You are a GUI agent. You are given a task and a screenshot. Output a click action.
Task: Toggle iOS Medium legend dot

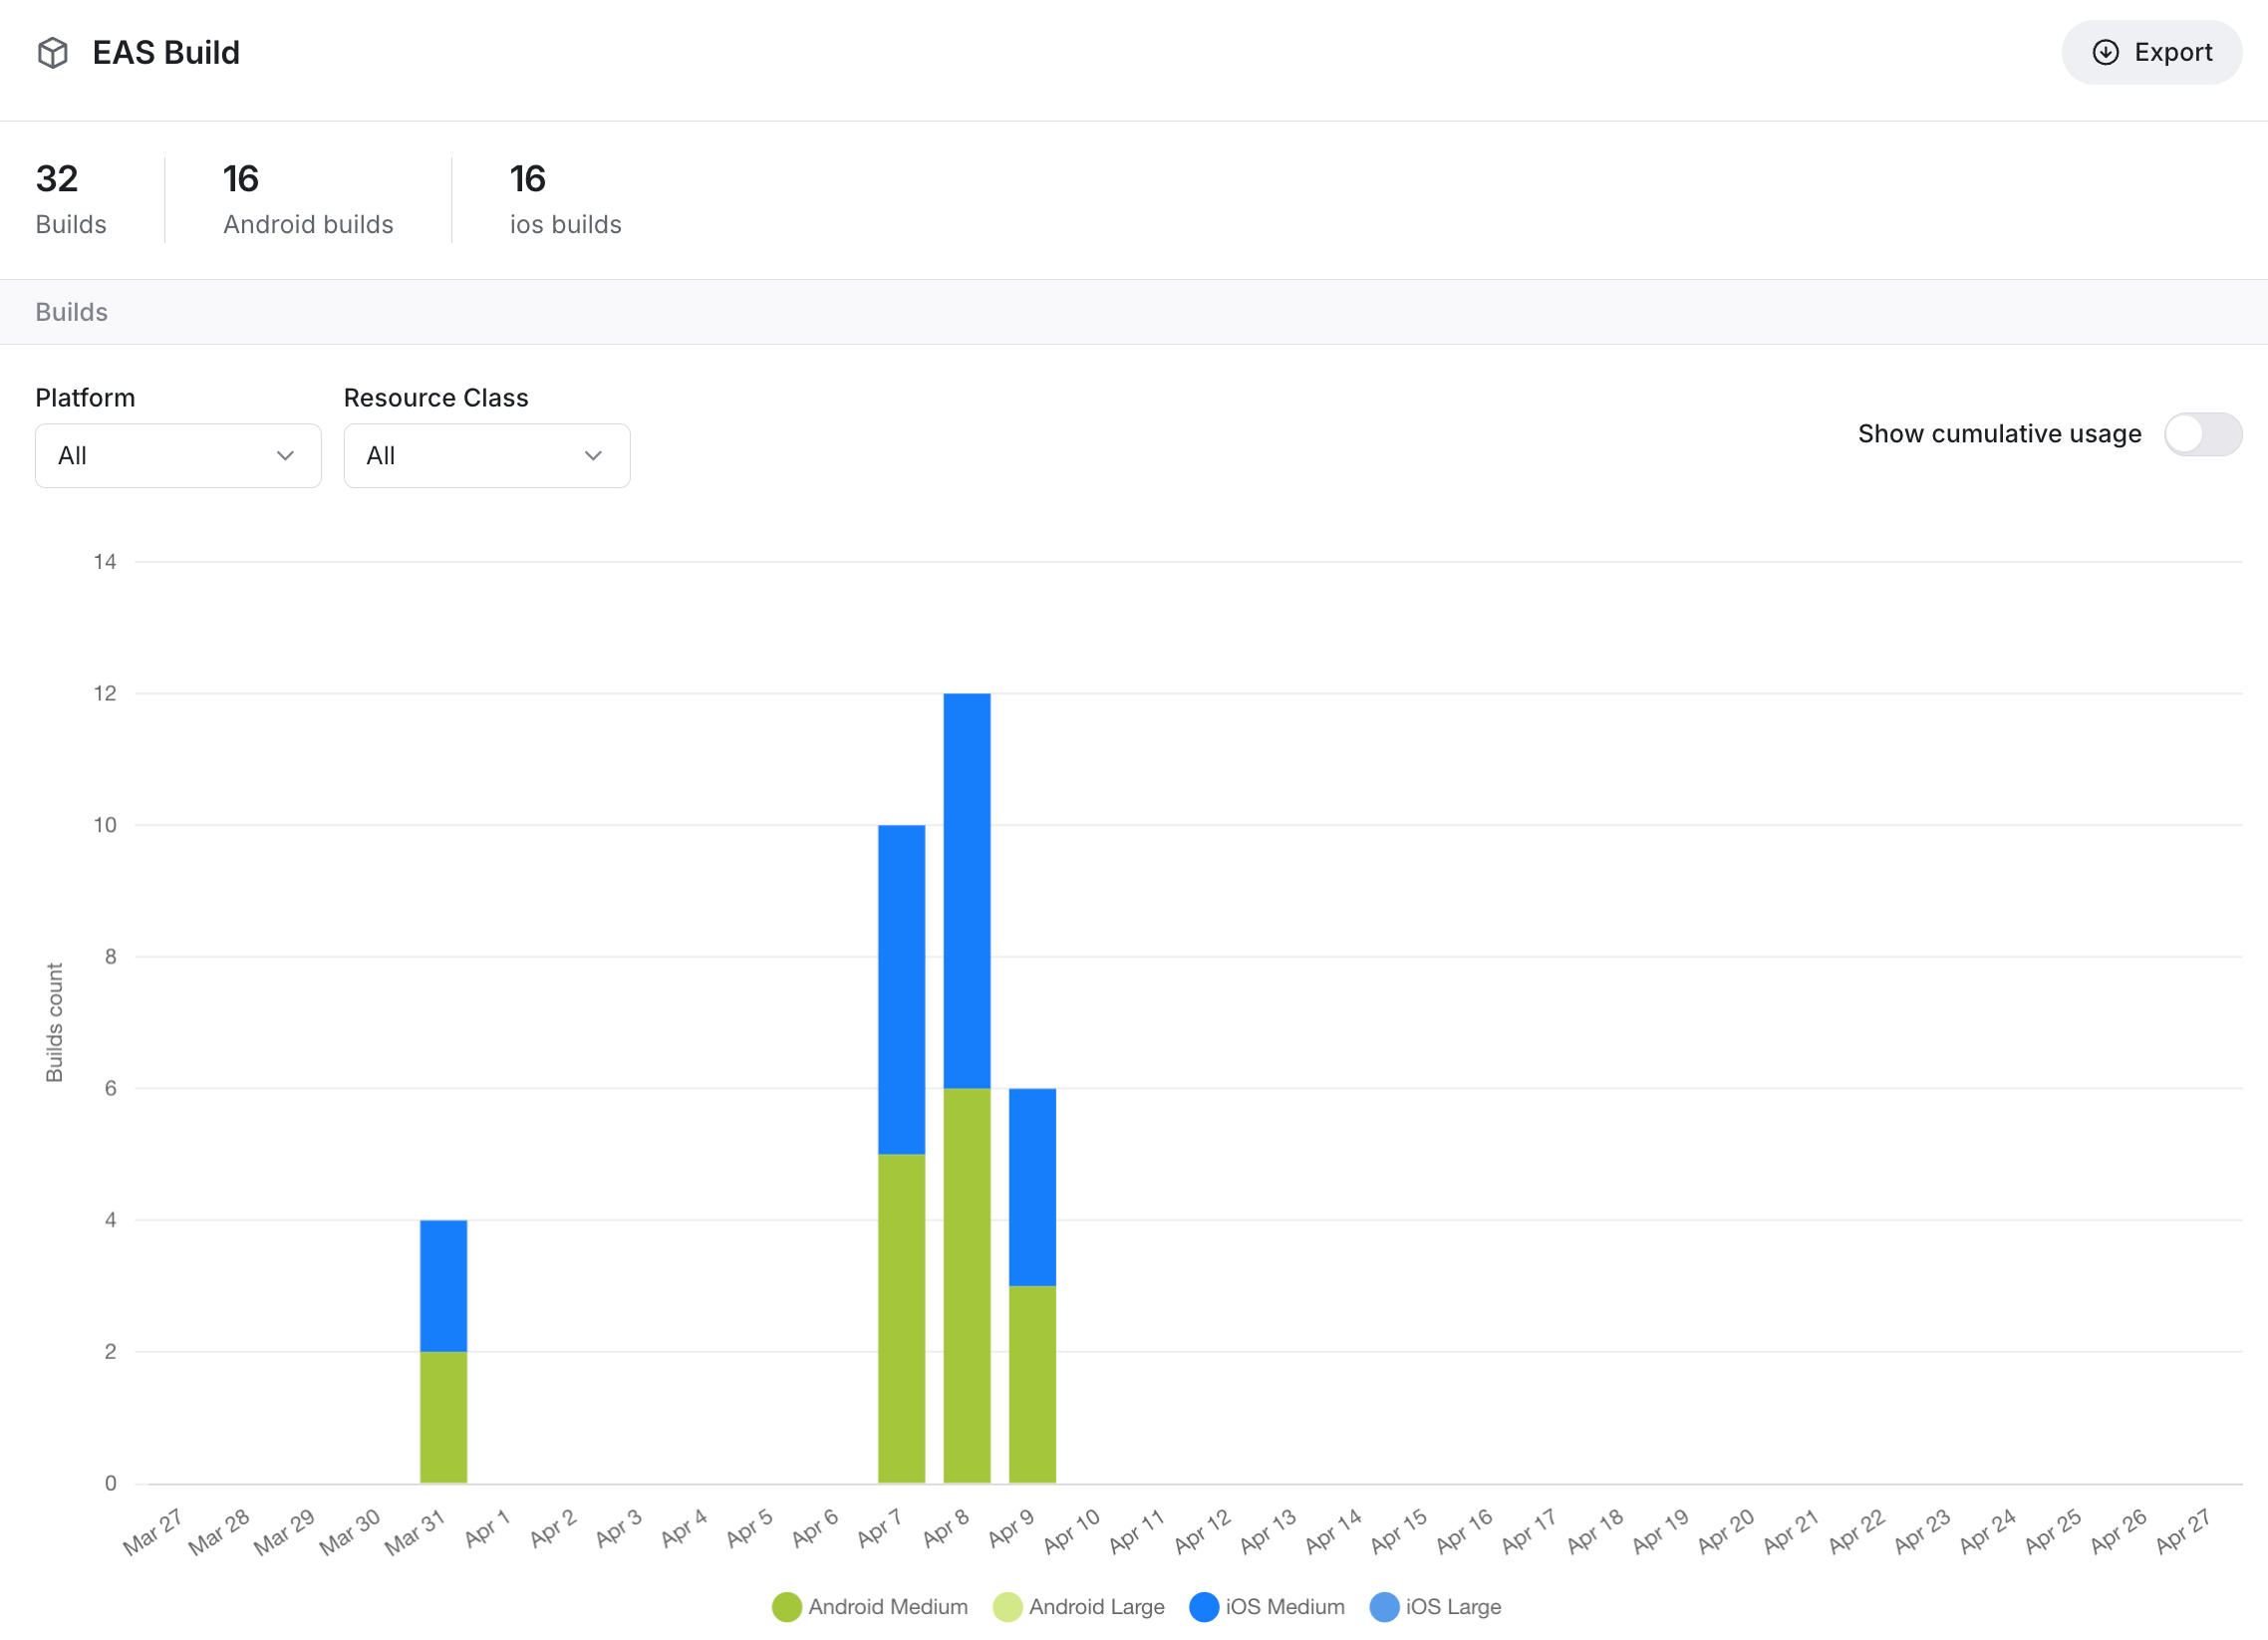pyautogui.click(x=1204, y=1606)
